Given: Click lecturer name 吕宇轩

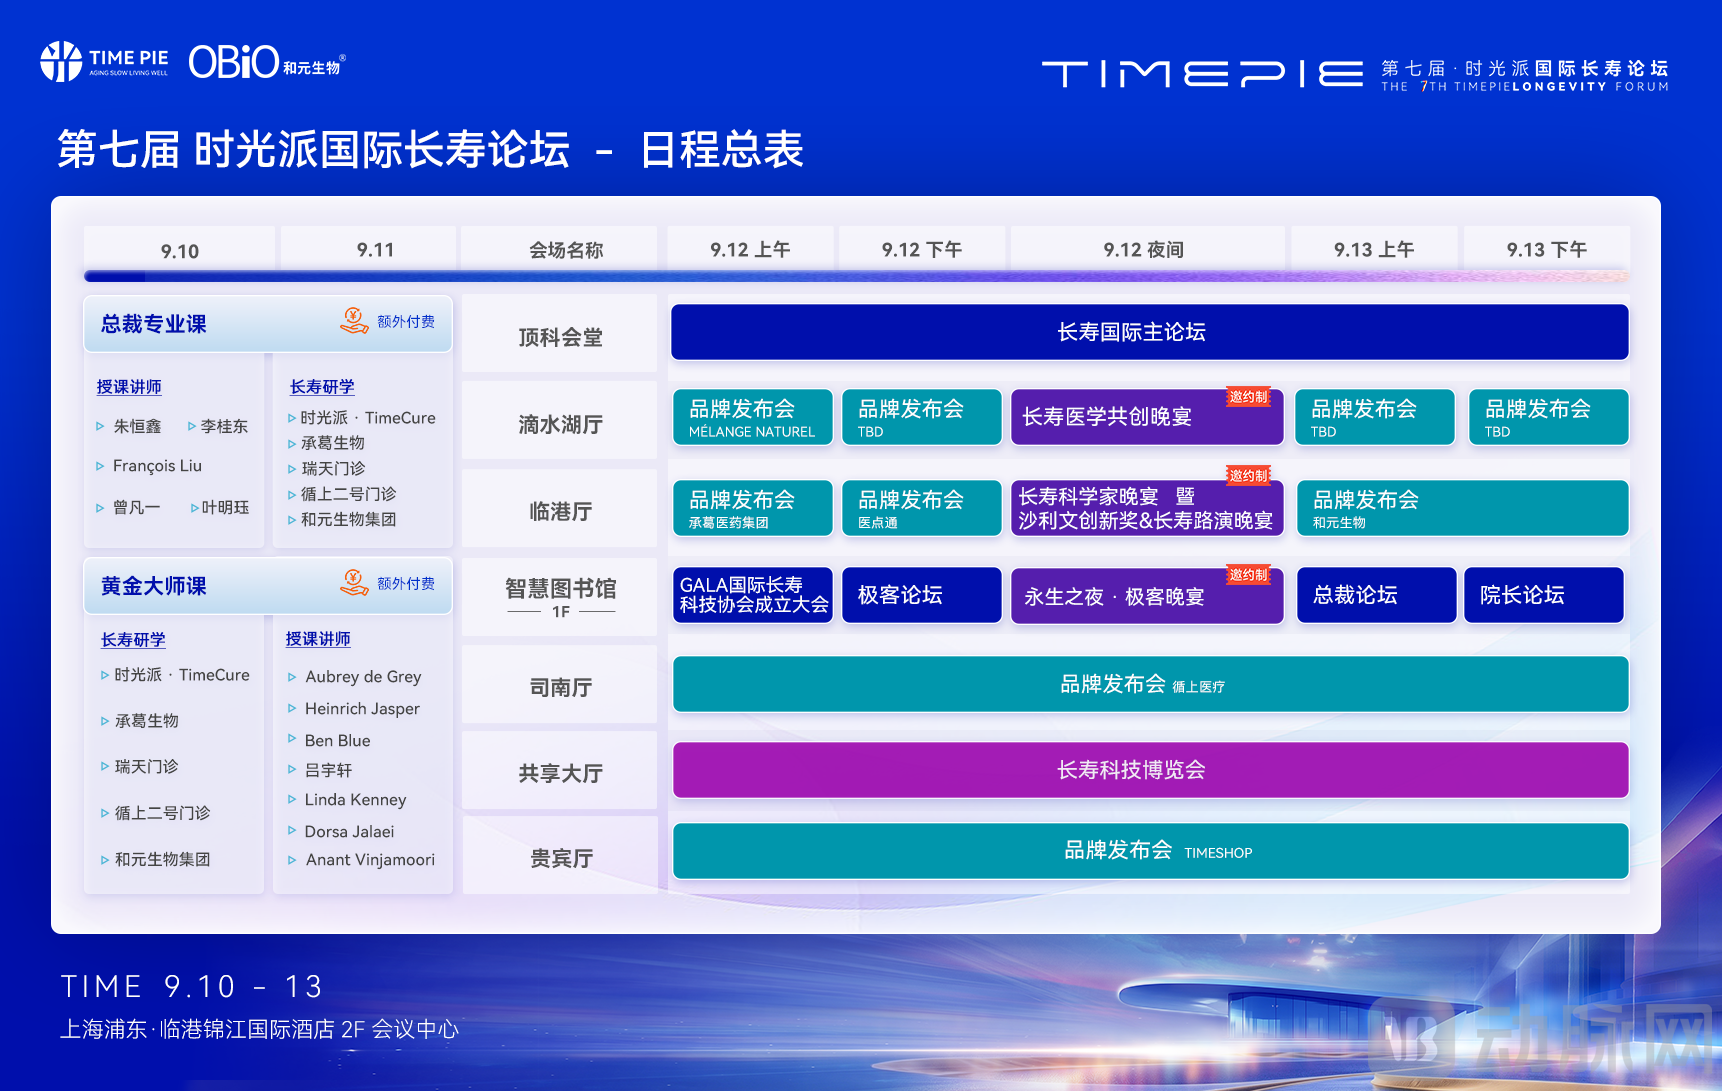Looking at the screenshot, I should tap(329, 771).
